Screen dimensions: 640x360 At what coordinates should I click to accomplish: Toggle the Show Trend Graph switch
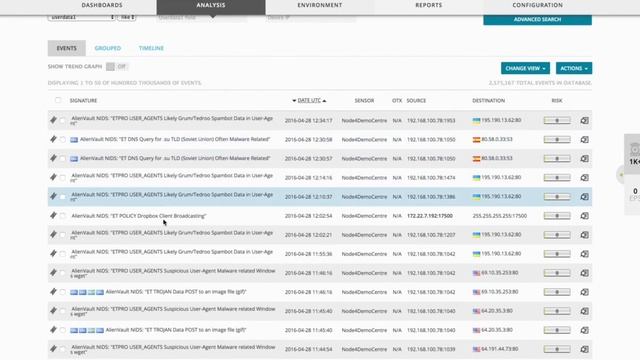pos(117,67)
